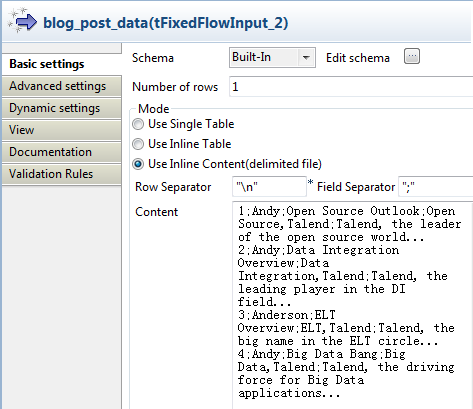Click the line starting "1;Andy;Open Source Outlook"

point(347,211)
